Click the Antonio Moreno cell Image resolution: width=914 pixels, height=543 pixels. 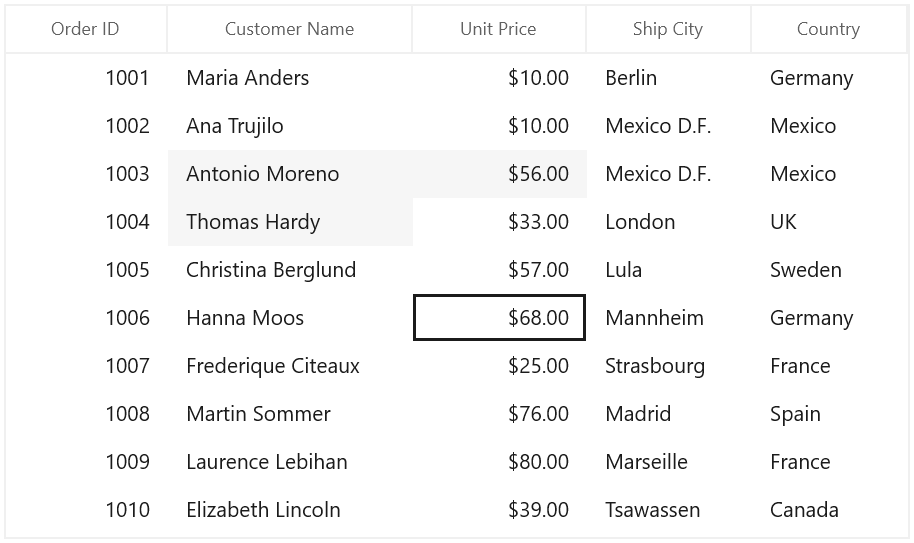point(290,174)
